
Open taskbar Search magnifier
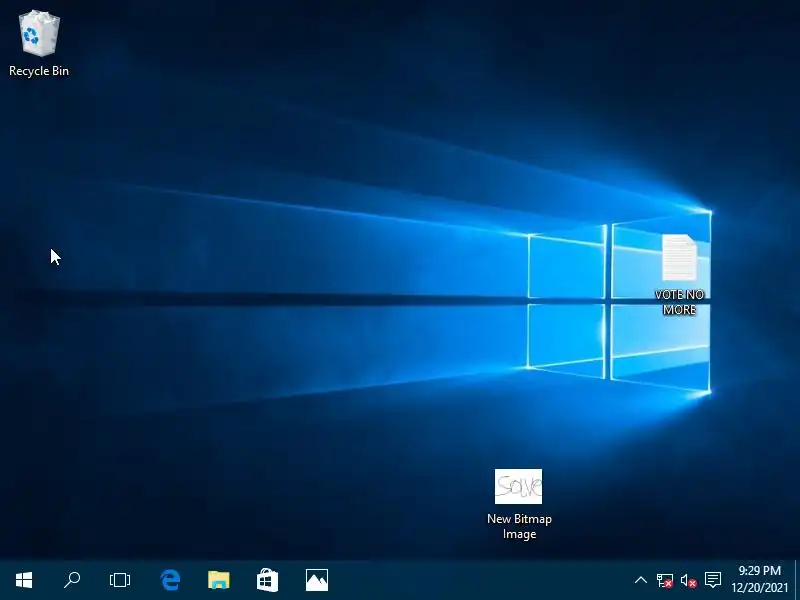pos(72,580)
